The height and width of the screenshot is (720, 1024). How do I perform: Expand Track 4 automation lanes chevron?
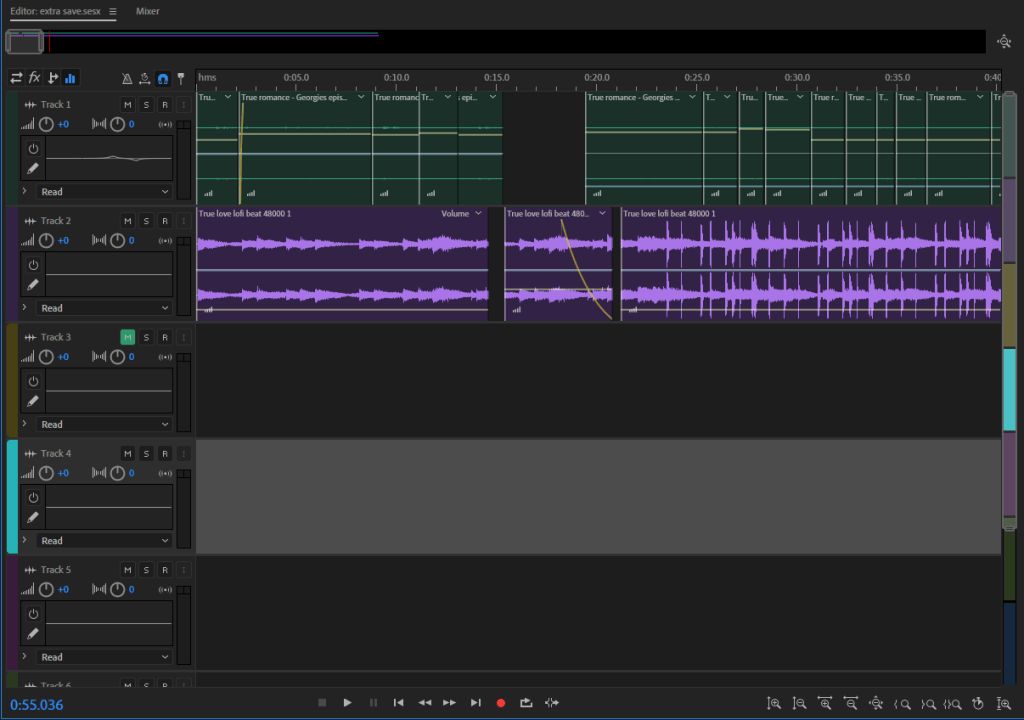[24, 540]
